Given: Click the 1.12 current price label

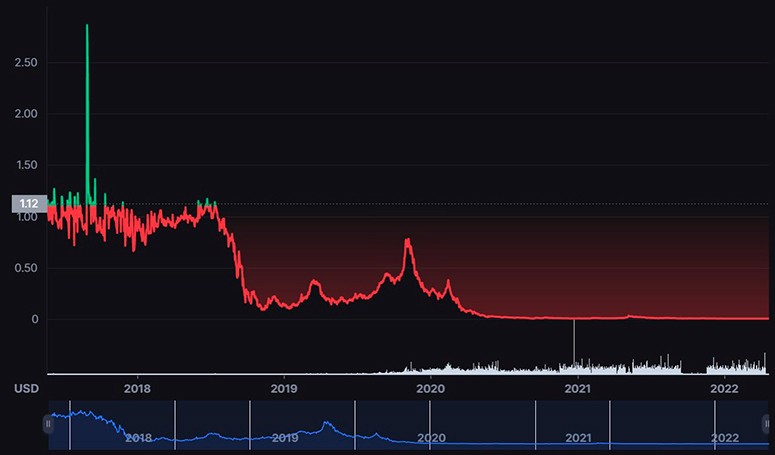Looking at the screenshot, I should point(29,204).
